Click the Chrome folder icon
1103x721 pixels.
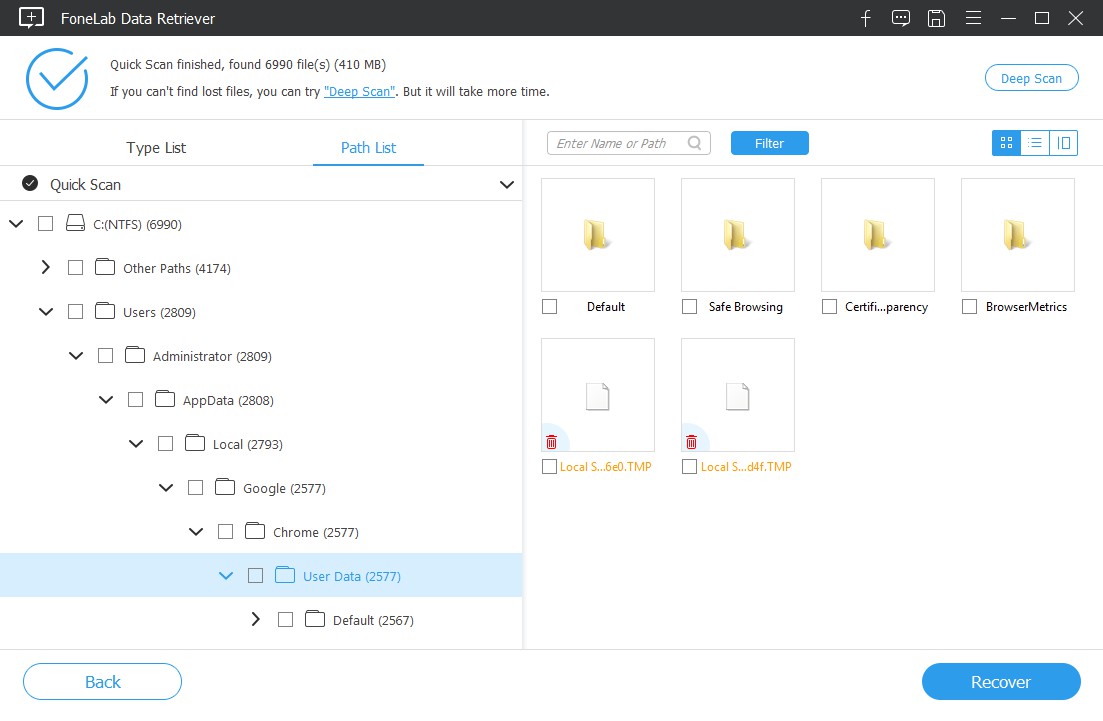[x=255, y=531]
